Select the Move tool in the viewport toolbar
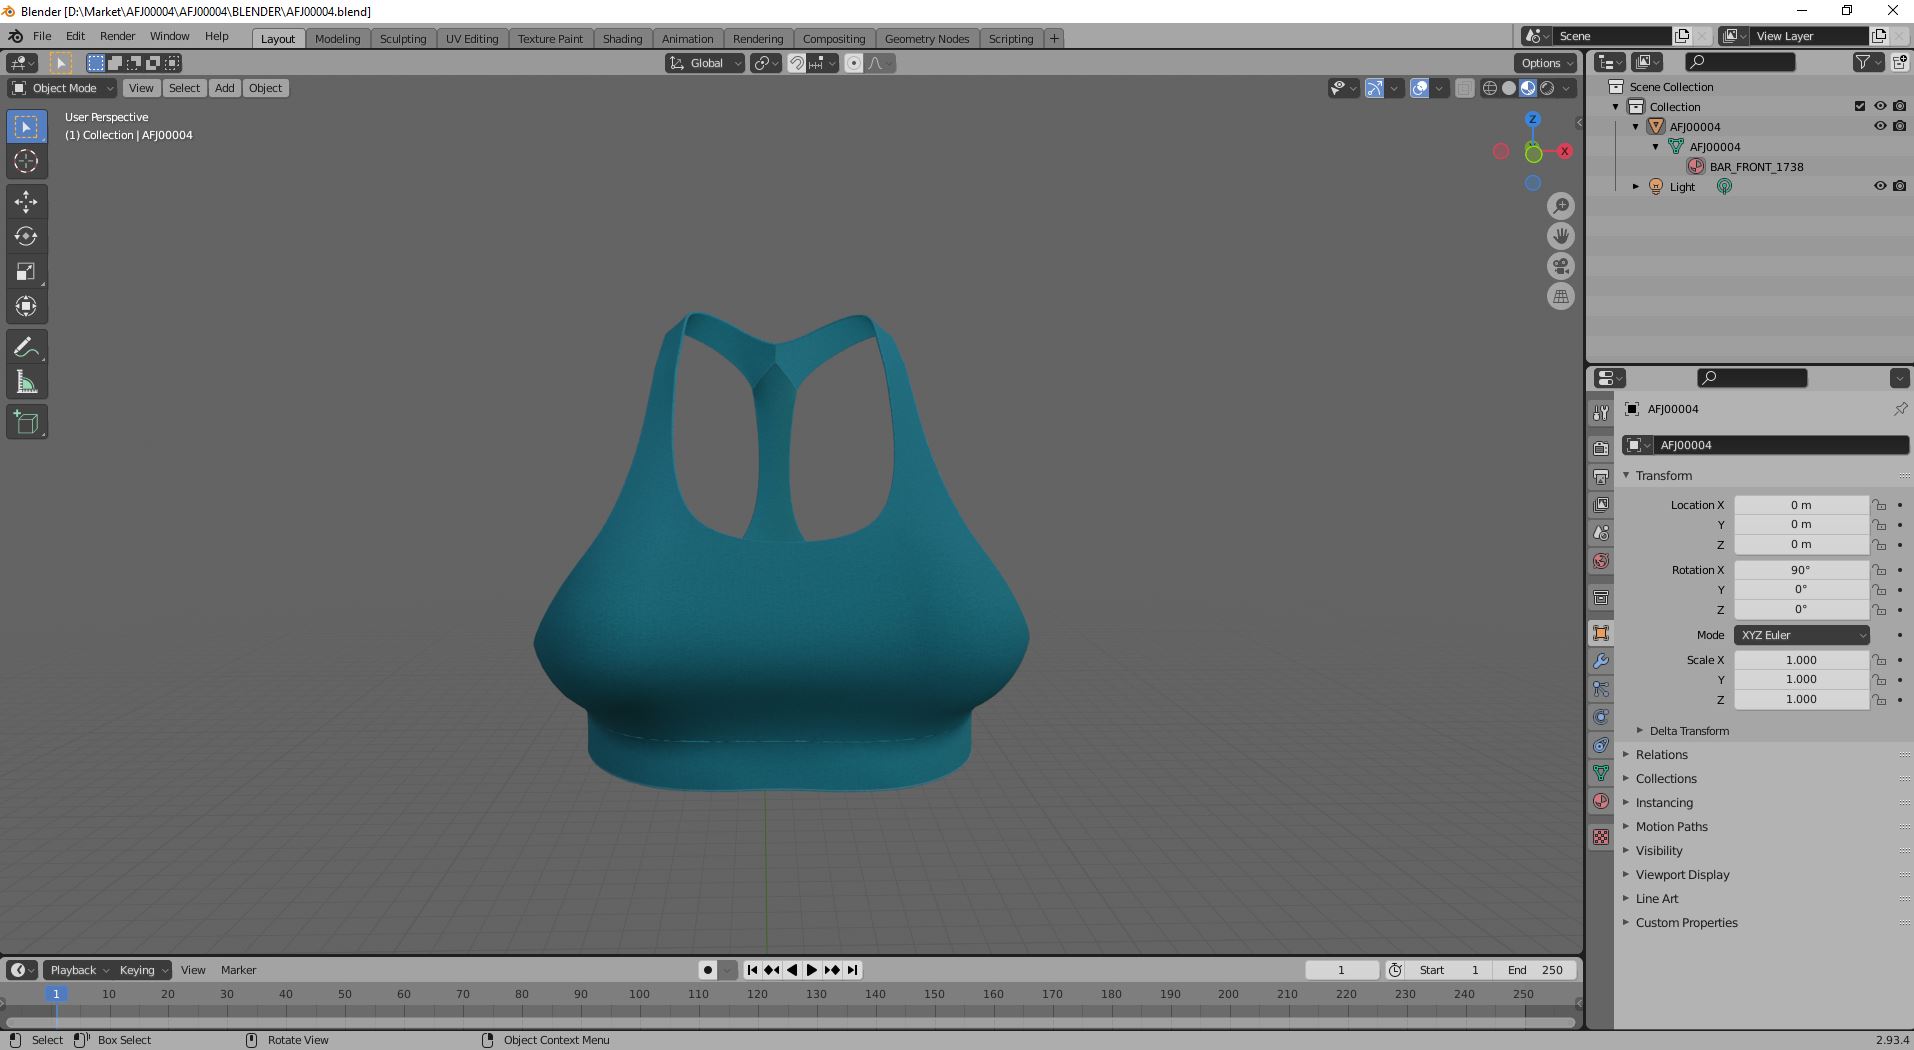The height and width of the screenshot is (1050, 1914). pyautogui.click(x=26, y=201)
